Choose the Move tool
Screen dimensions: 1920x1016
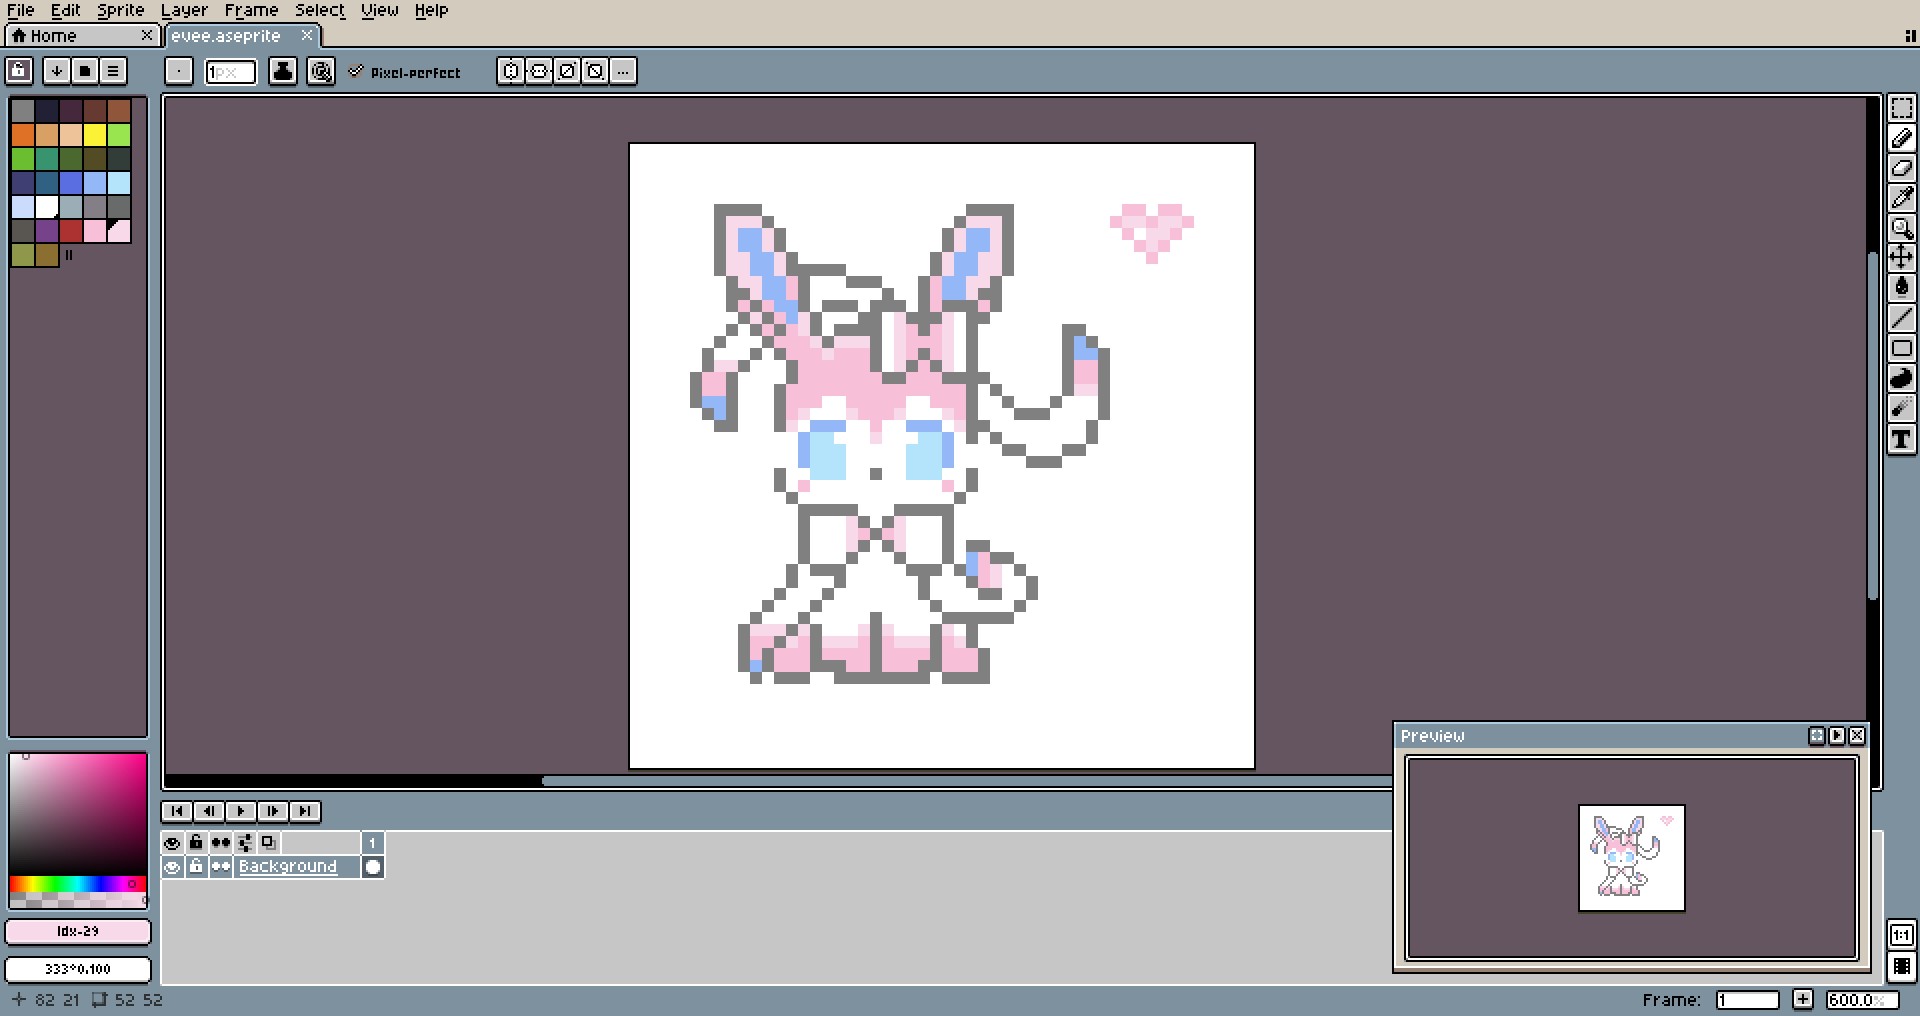coord(1901,258)
